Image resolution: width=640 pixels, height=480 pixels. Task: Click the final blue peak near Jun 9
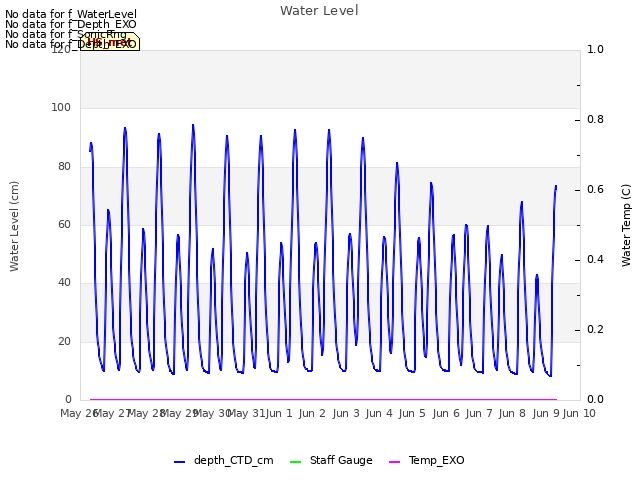556,187
